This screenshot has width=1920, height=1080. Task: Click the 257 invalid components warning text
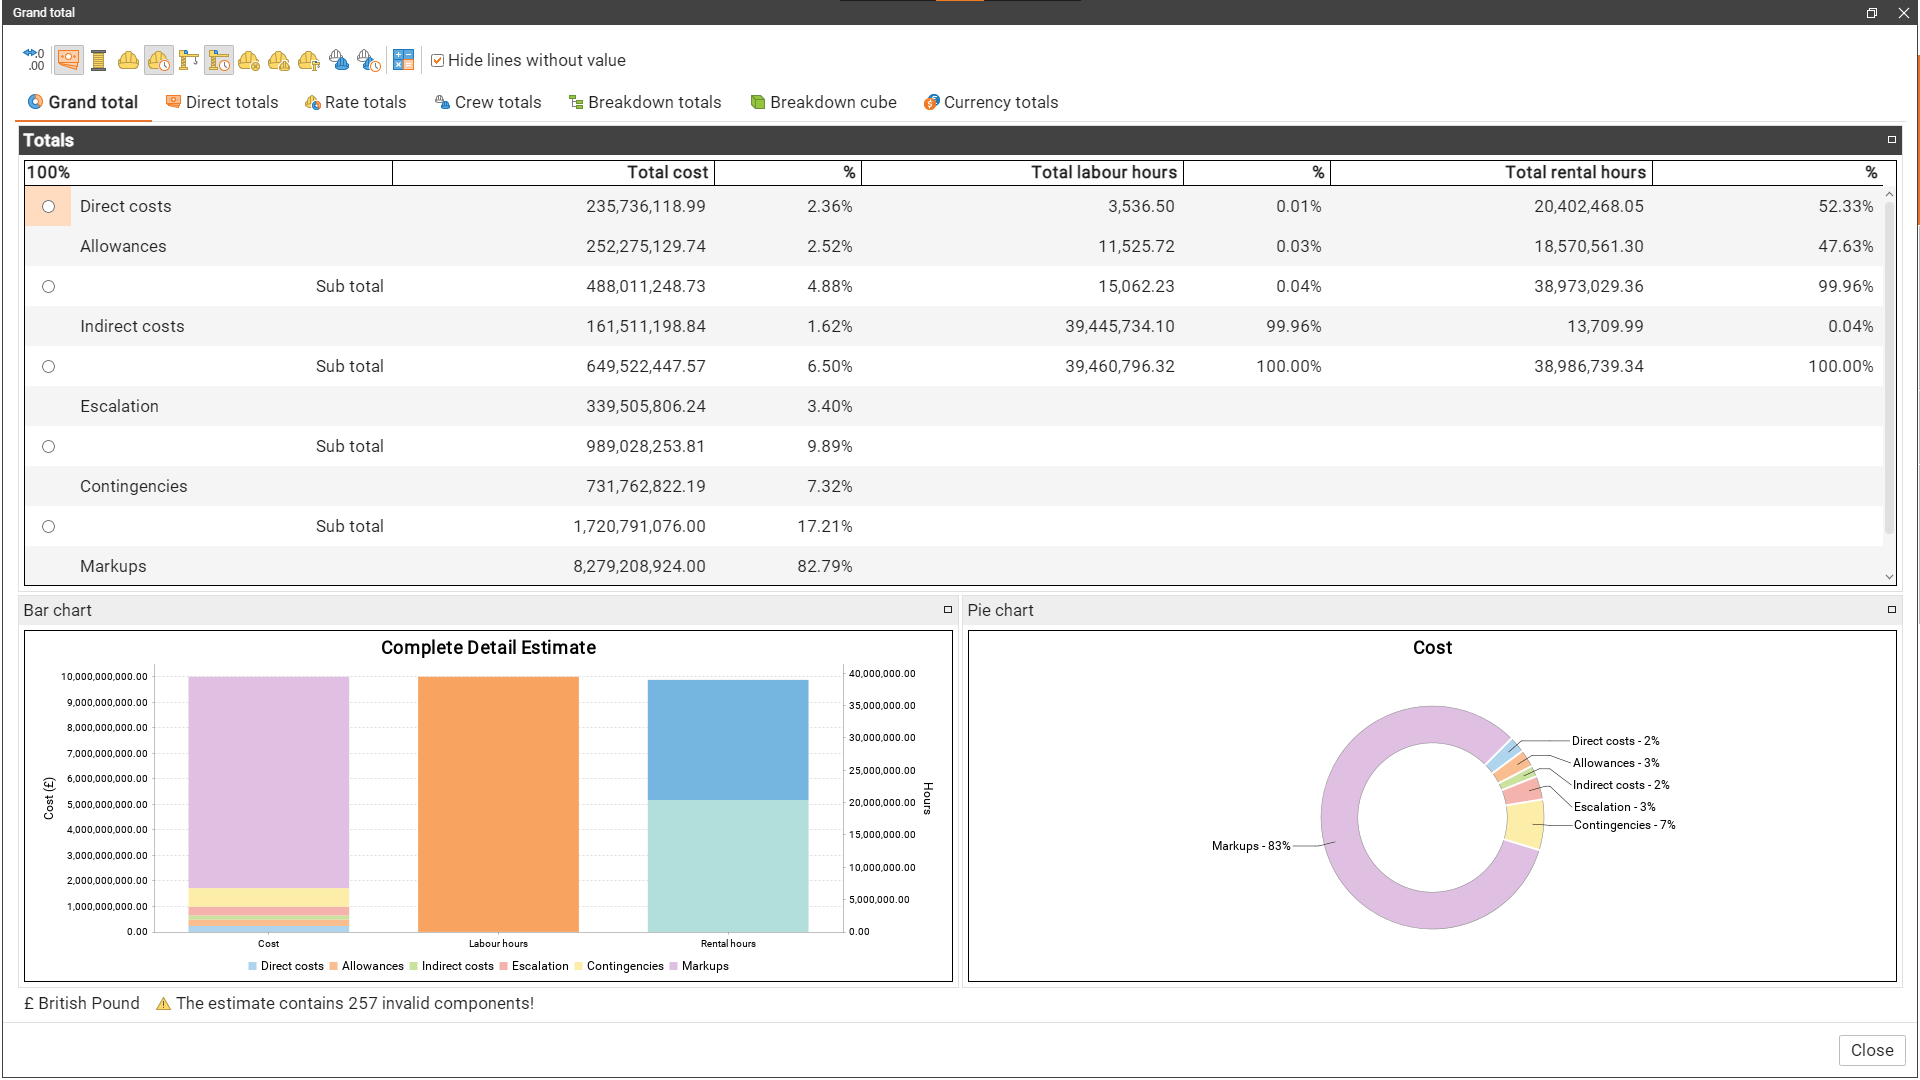(355, 1003)
